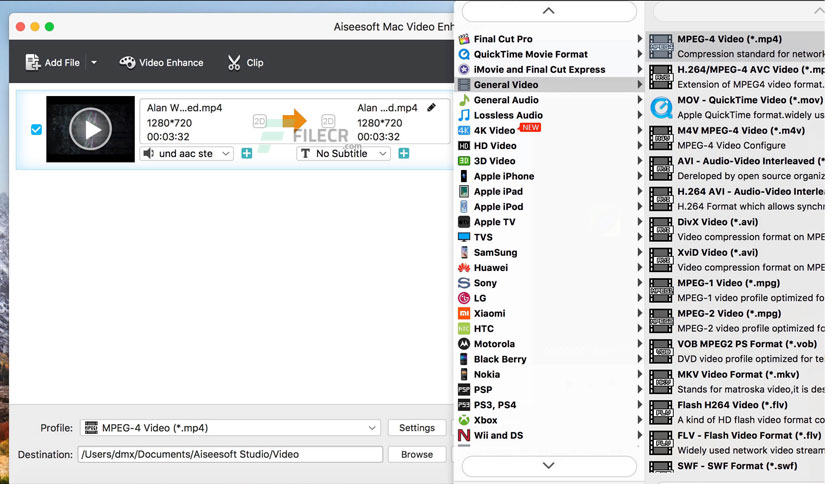Viewport: 836px width, 484px height.
Task: Toggle the checkbox for the Alan W video
Action: pyautogui.click(x=36, y=130)
